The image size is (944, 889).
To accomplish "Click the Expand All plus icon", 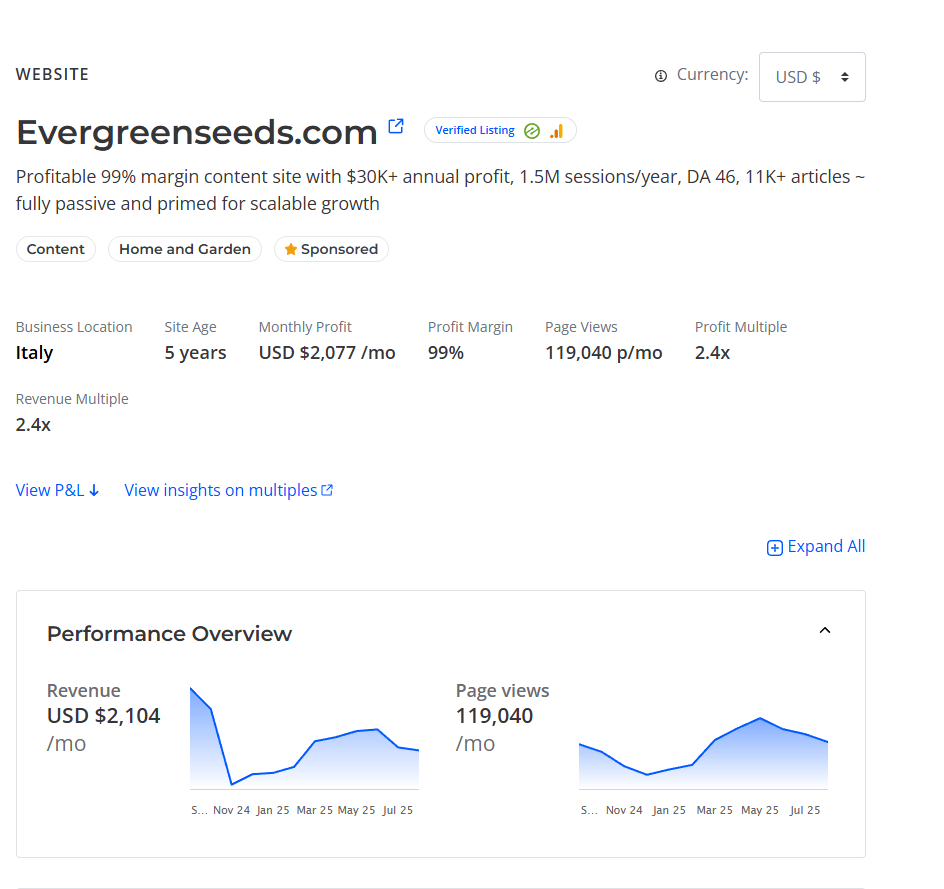I will (x=774, y=547).
